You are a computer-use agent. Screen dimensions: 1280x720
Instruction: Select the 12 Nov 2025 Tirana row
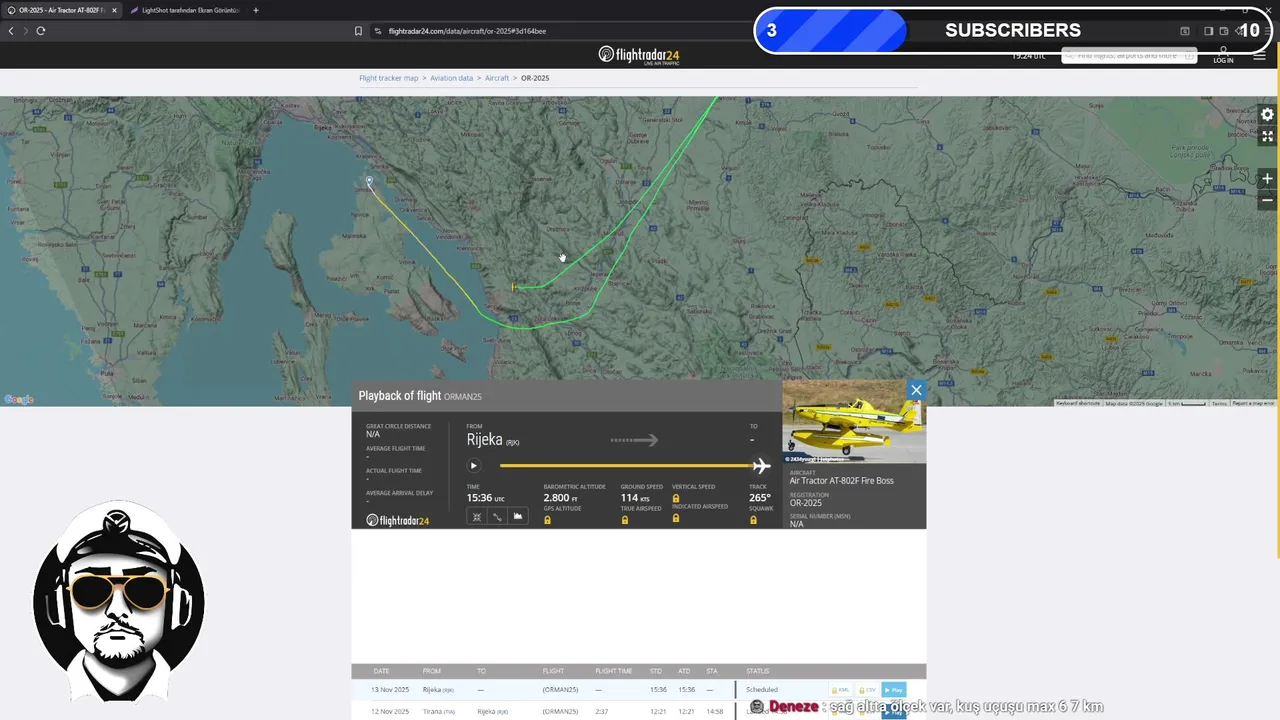[639, 711]
